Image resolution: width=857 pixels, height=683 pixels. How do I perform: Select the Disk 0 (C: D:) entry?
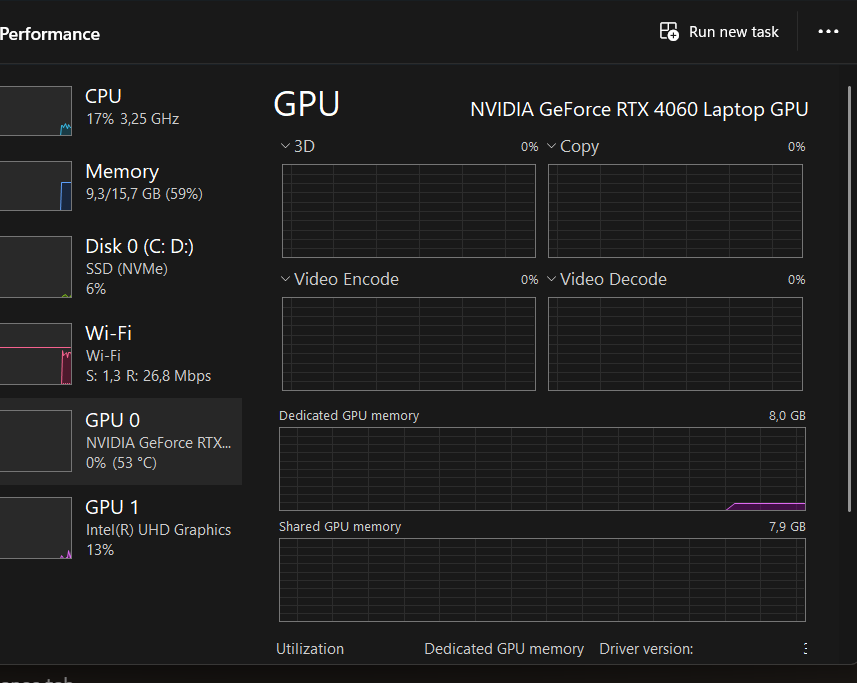pos(121,267)
